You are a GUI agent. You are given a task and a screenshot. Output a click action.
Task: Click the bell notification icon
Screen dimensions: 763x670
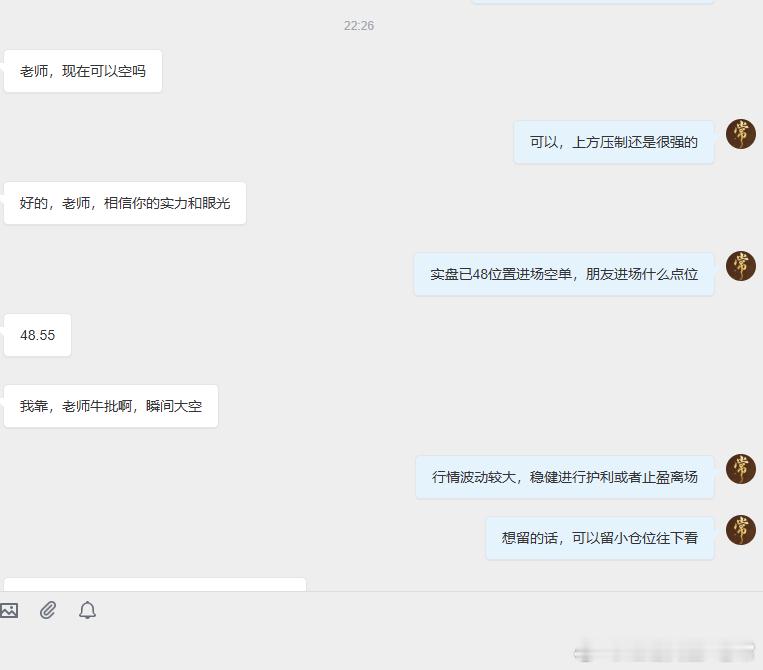click(x=87, y=610)
